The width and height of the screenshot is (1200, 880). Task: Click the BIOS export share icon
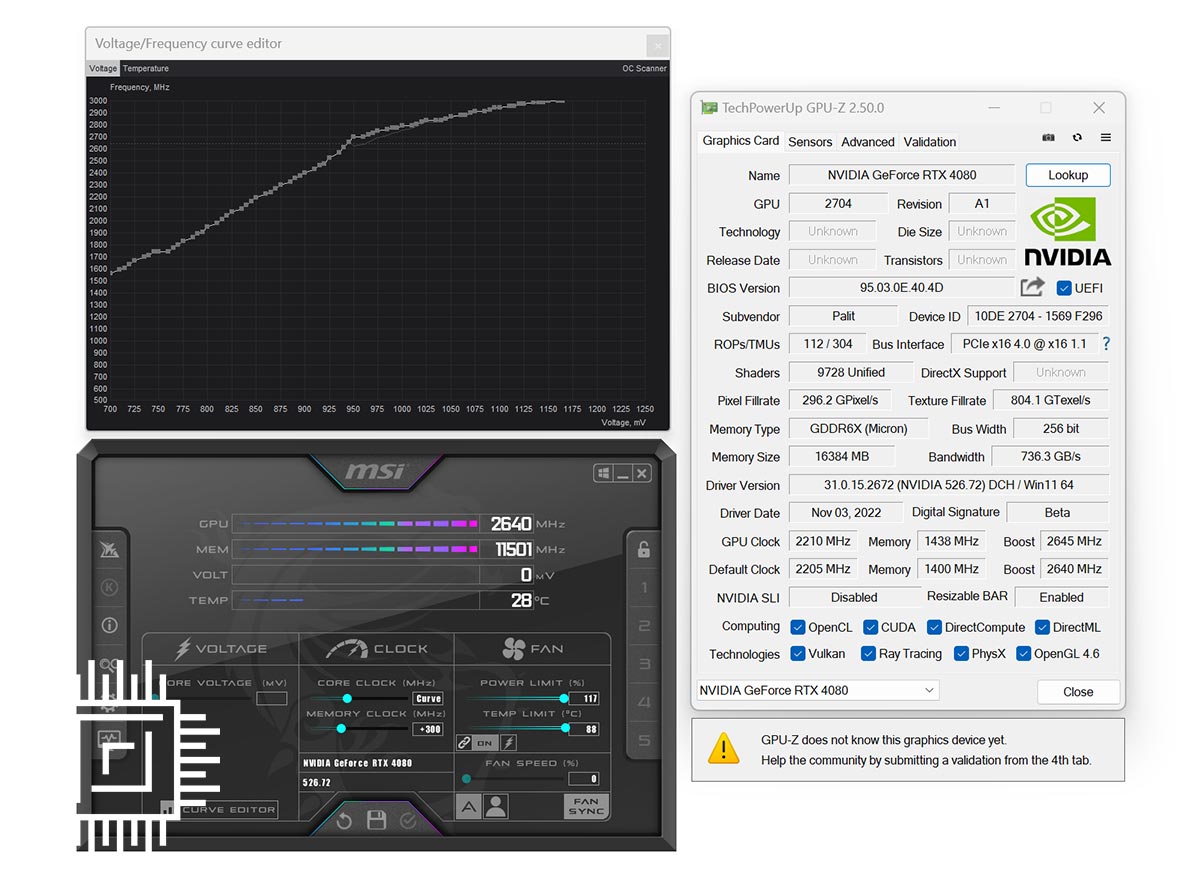(1032, 287)
